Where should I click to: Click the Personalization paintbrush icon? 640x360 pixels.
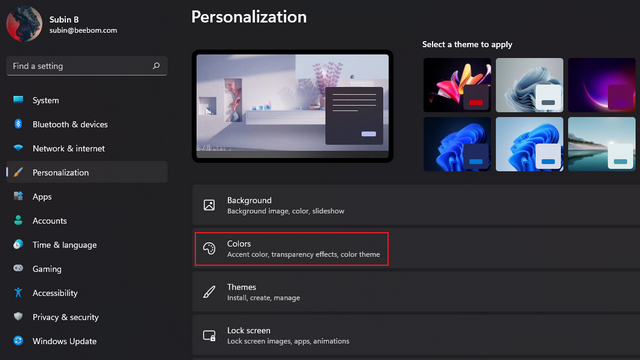[18, 172]
